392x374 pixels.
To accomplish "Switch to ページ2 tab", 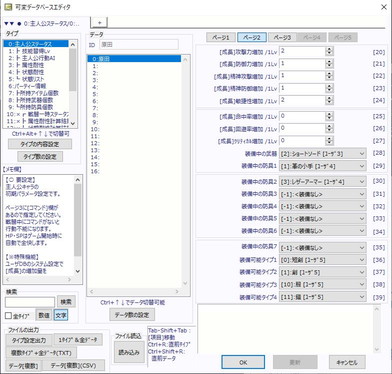I will point(252,37).
